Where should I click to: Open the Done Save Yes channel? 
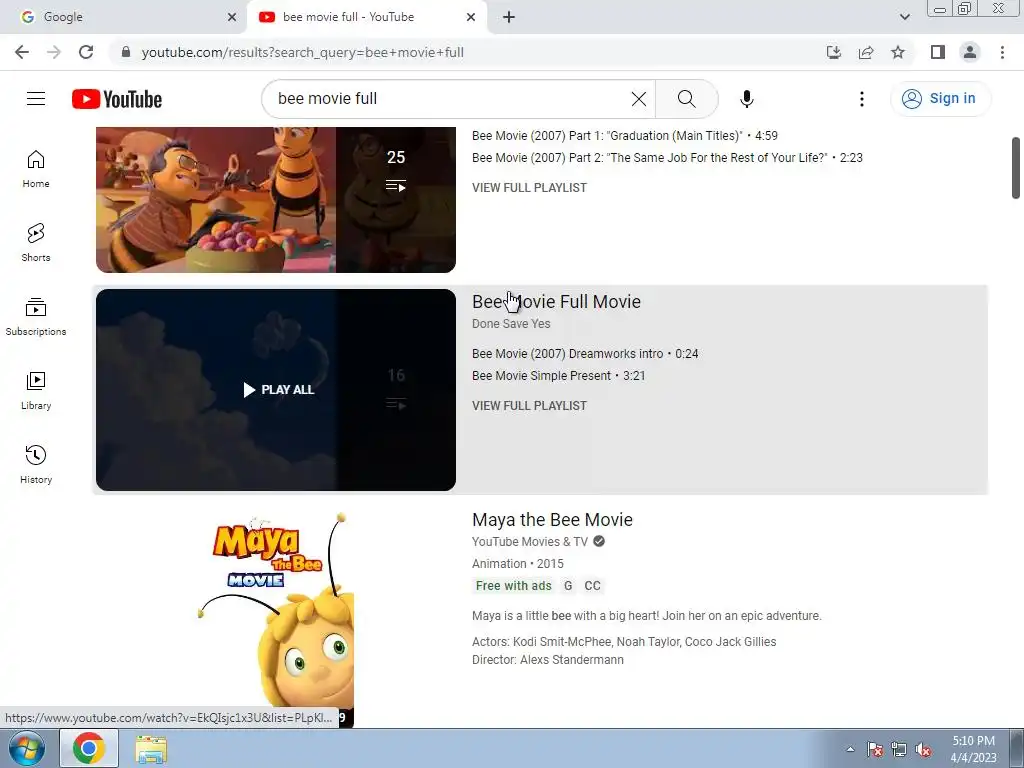(x=511, y=324)
